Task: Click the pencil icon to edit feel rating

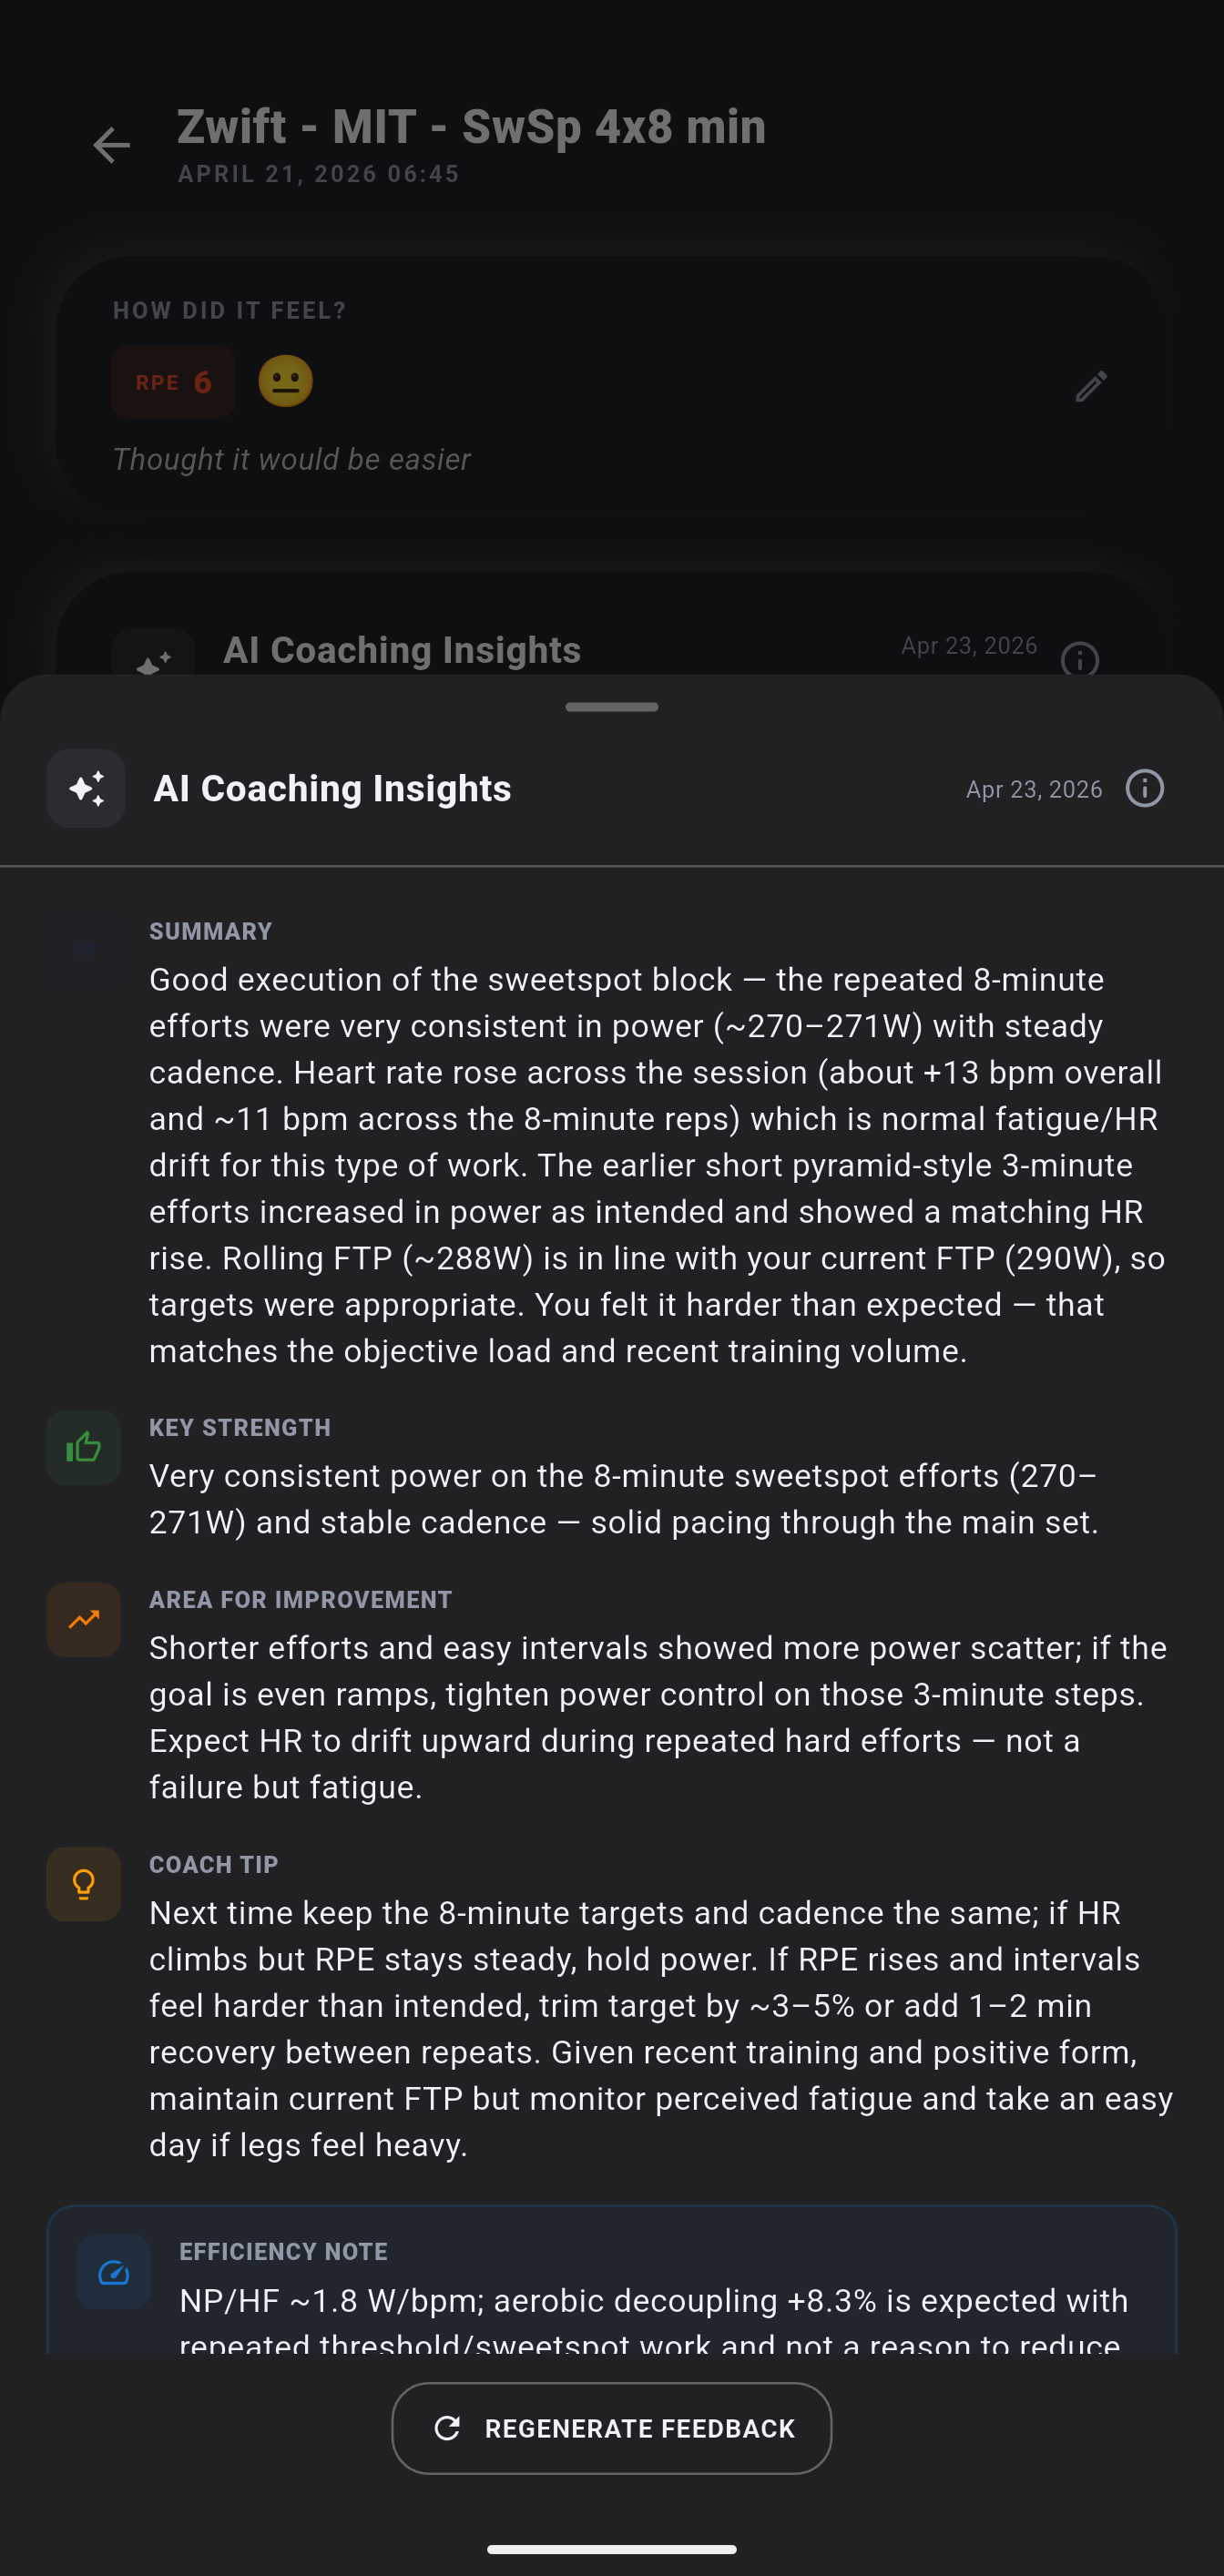Action: pyautogui.click(x=1091, y=386)
